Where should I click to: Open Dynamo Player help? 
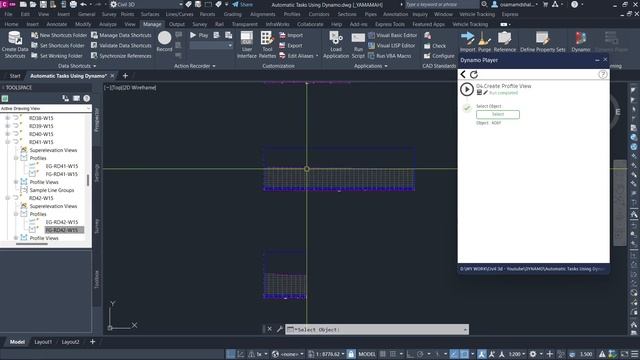602,74
